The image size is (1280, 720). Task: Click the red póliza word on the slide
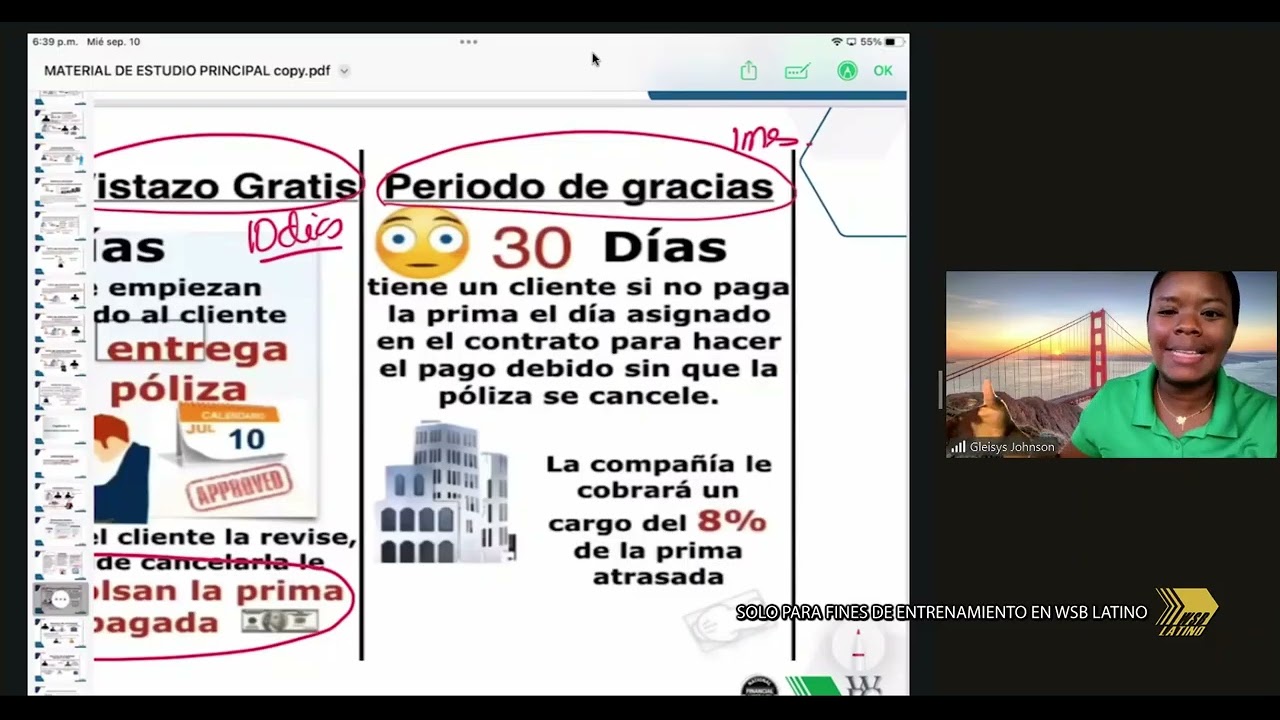(x=178, y=388)
